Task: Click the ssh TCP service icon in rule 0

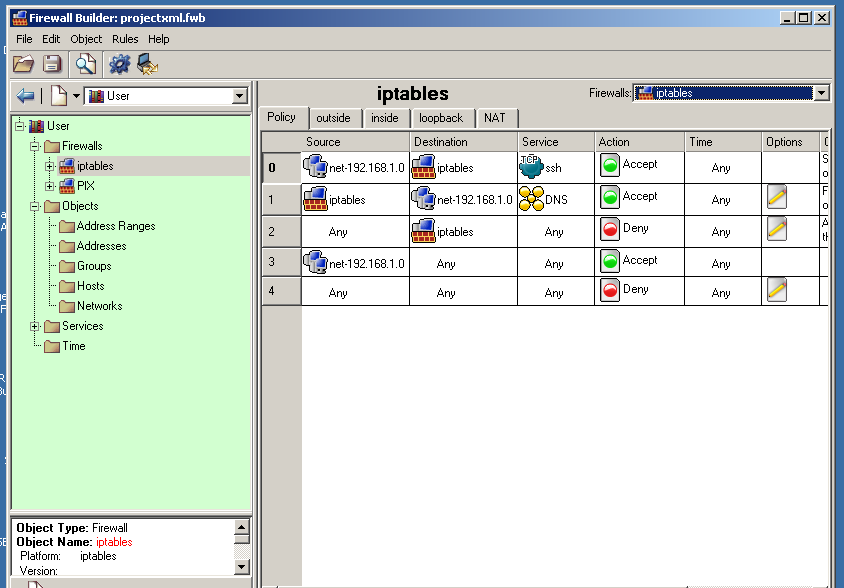Action: click(531, 167)
